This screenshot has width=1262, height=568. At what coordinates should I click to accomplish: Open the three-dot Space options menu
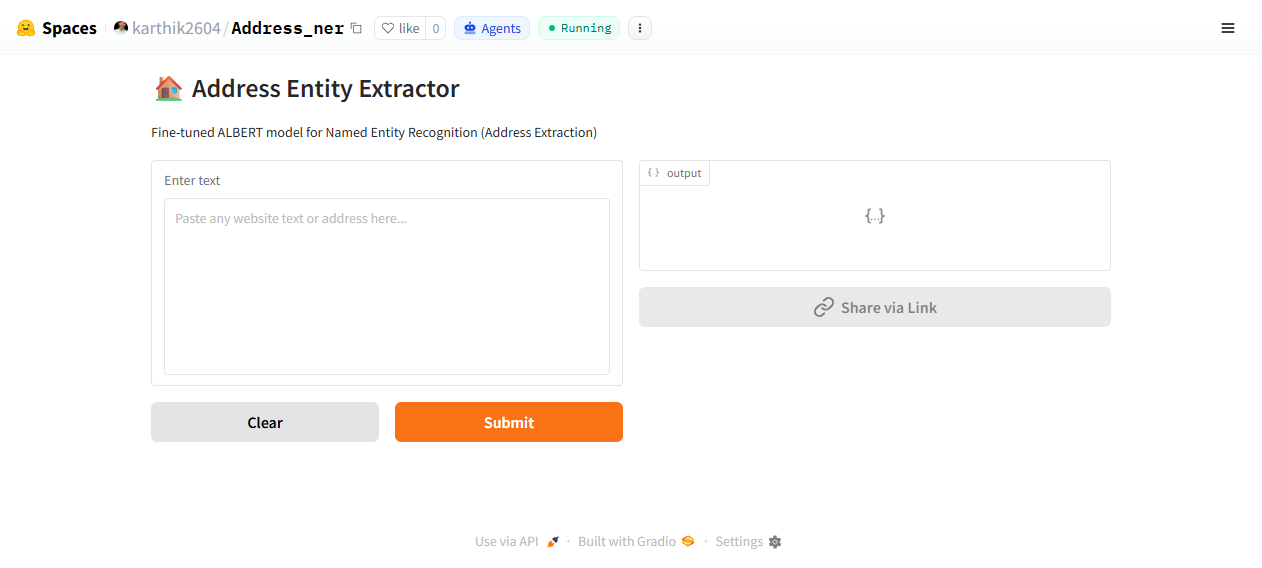coord(640,28)
